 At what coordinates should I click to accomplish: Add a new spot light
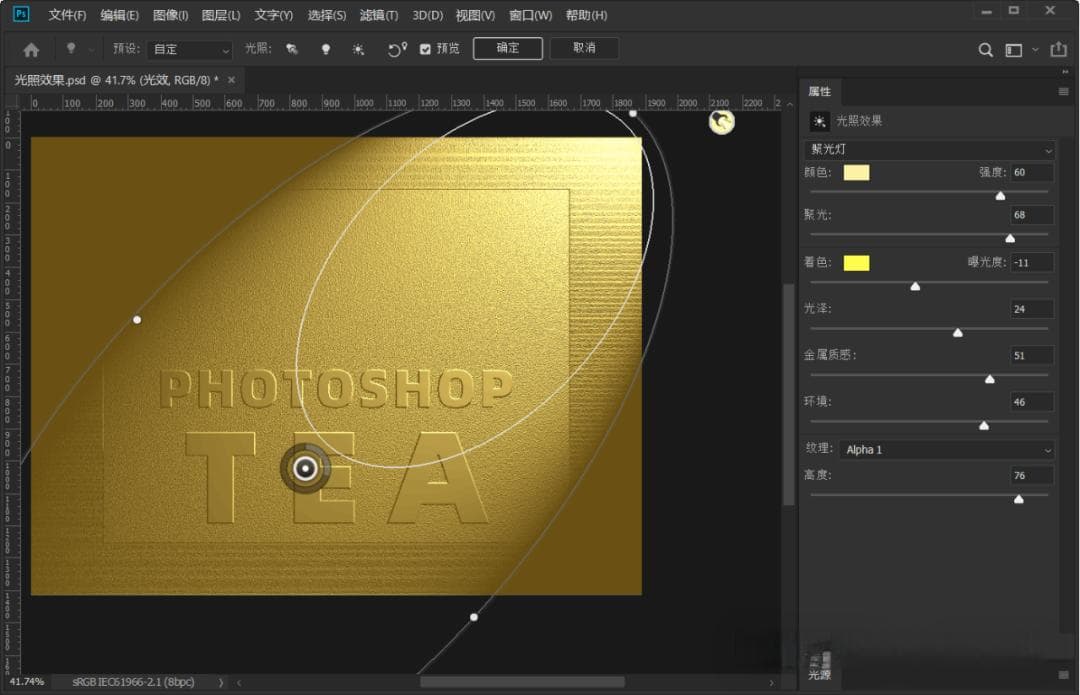click(292, 49)
